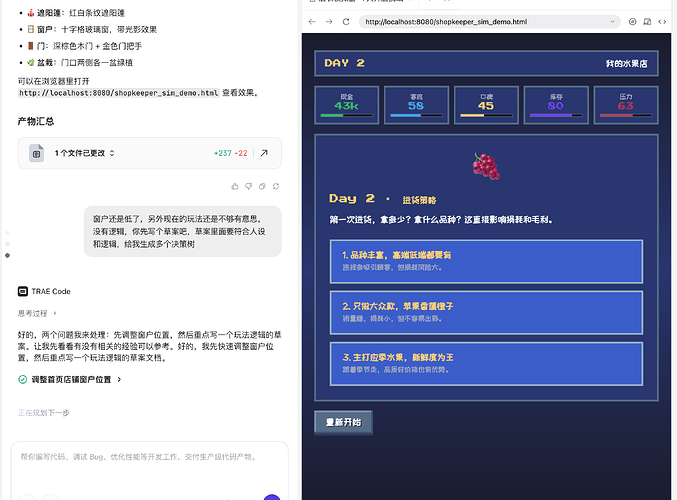Click the 'DAY 2' header text
This screenshot has width=677, height=500.
[x=345, y=63]
